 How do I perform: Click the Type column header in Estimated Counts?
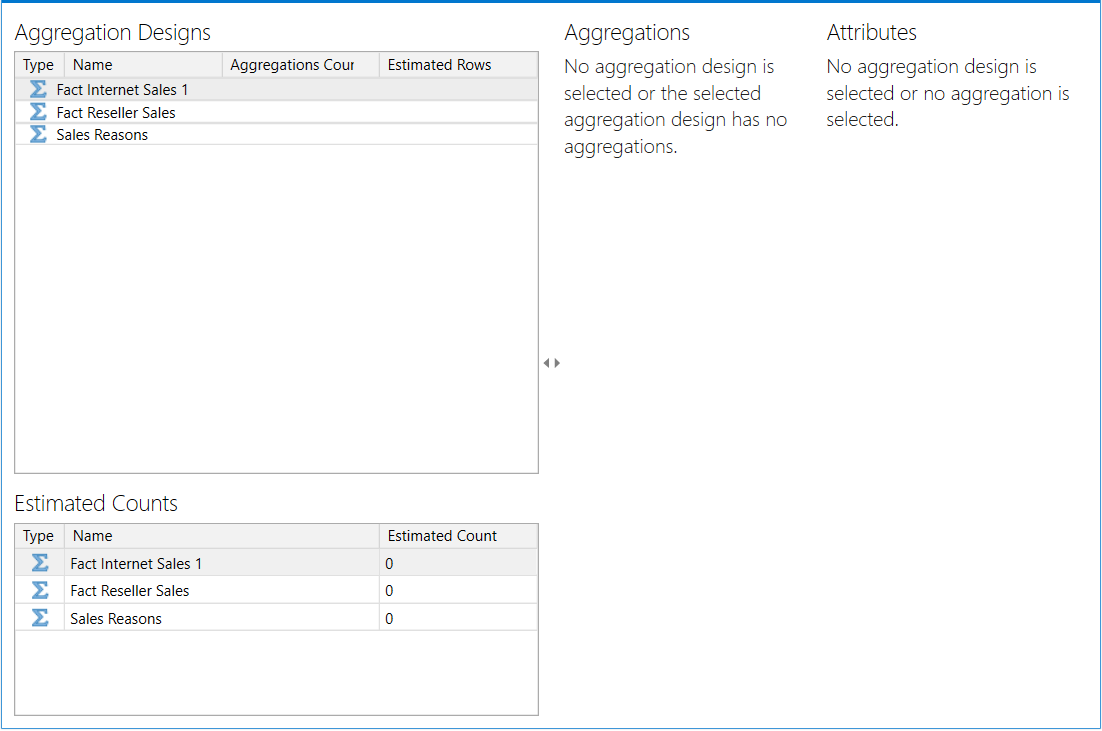click(38, 535)
